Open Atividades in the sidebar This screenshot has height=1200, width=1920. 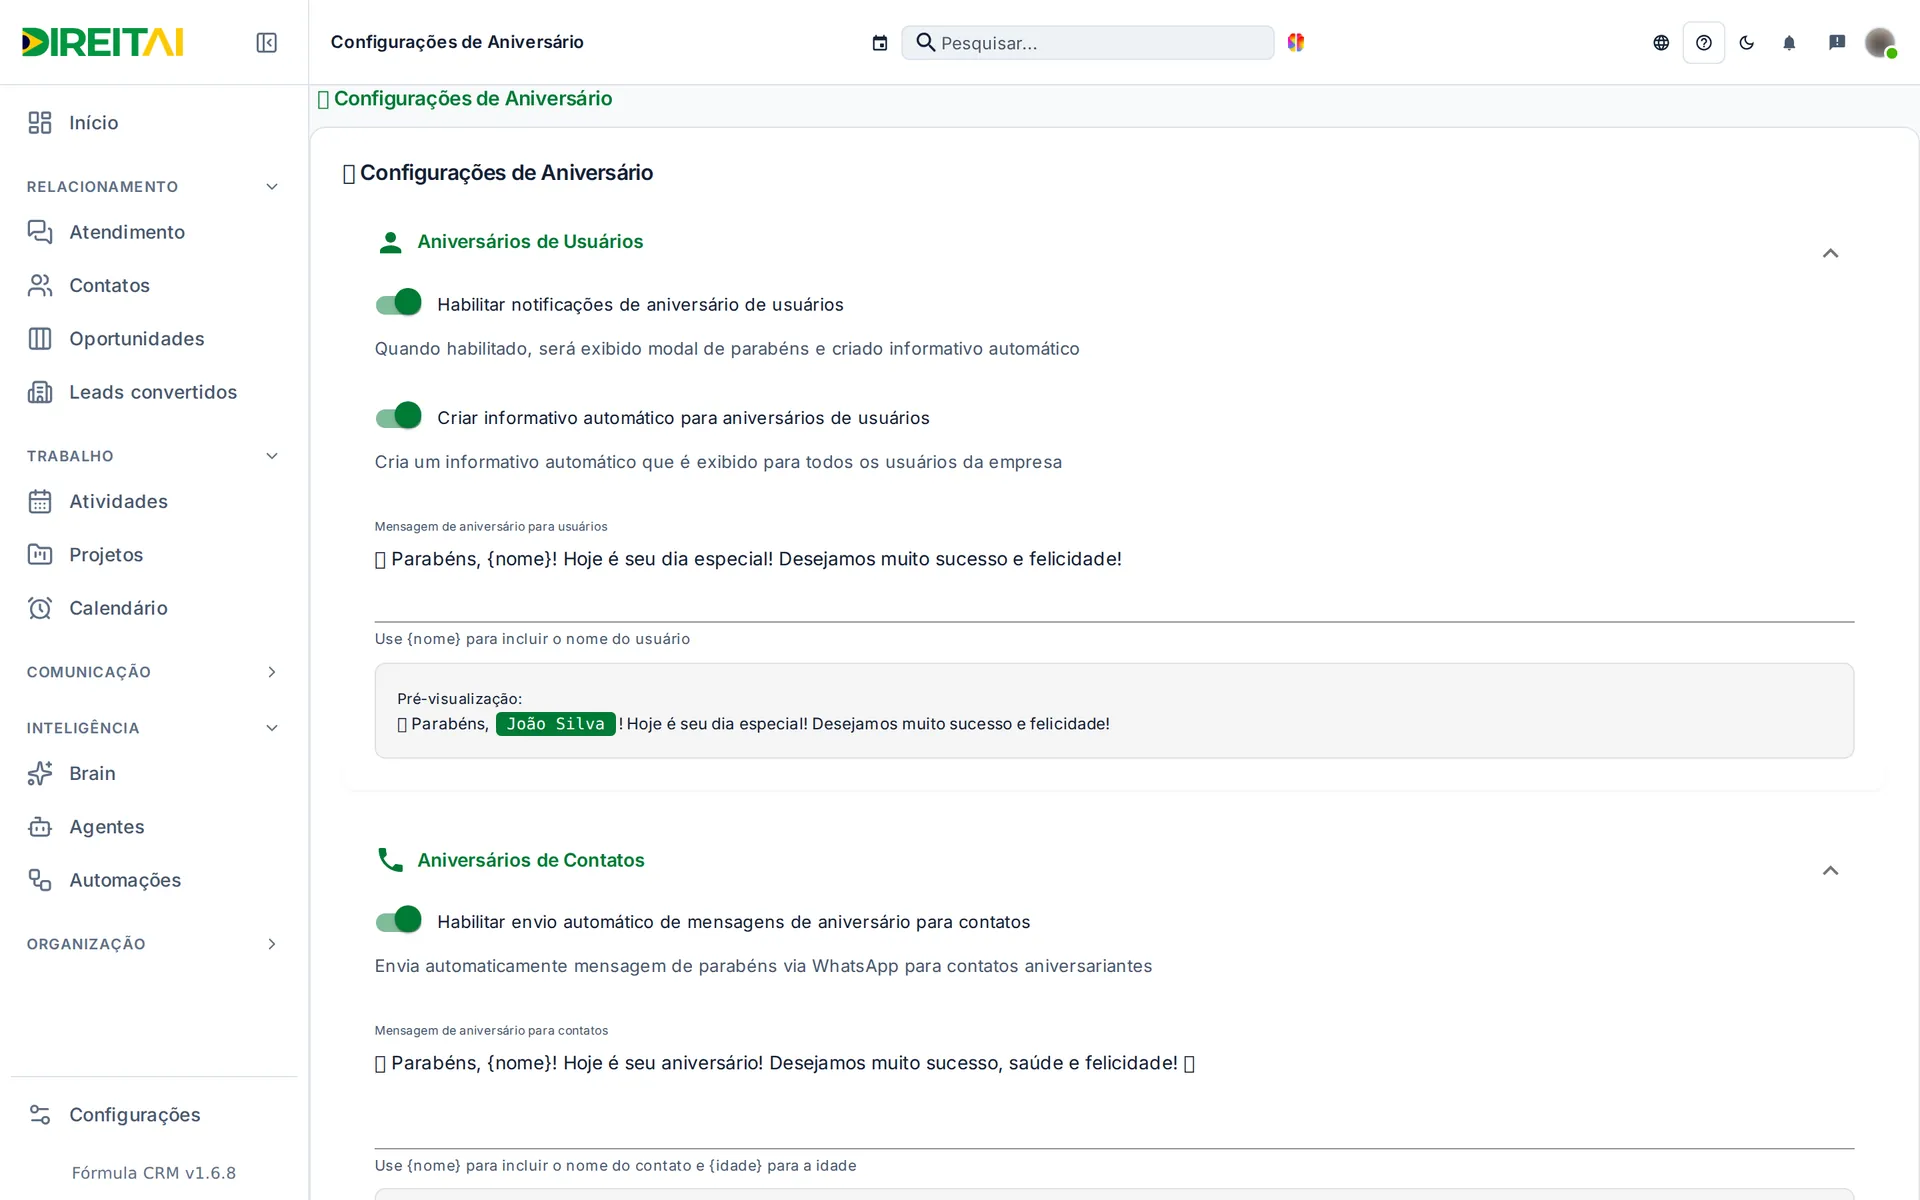pyautogui.click(x=154, y=501)
